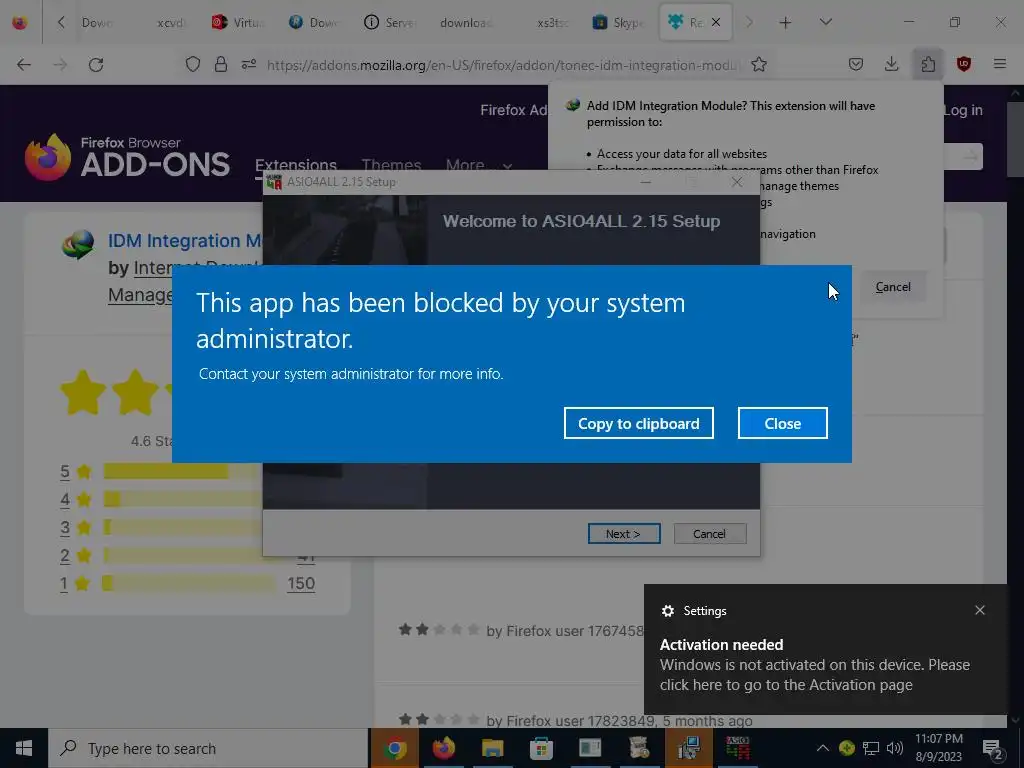1024x768 pixels.
Task: Open the volume tray icon
Action: tap(895, 748)
